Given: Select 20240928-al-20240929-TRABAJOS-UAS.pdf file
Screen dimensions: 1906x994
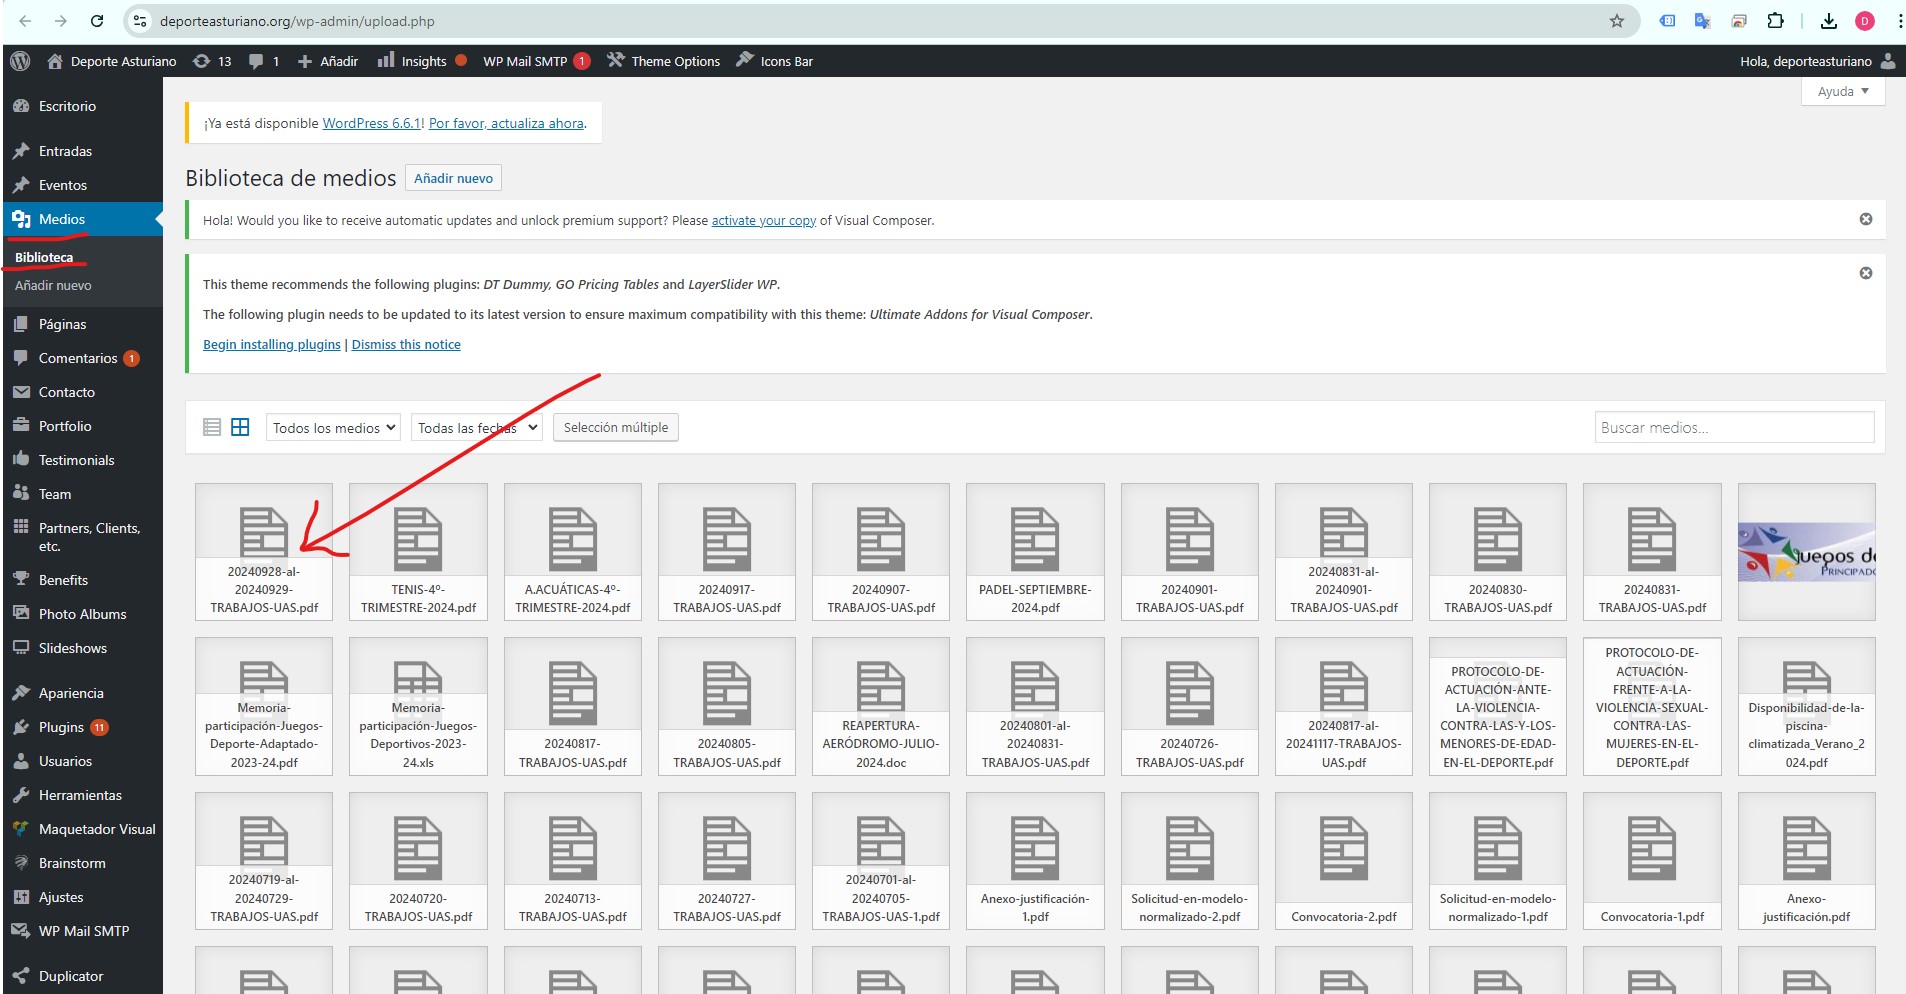Looking at the screenshot, I should [x=264, y=552].
